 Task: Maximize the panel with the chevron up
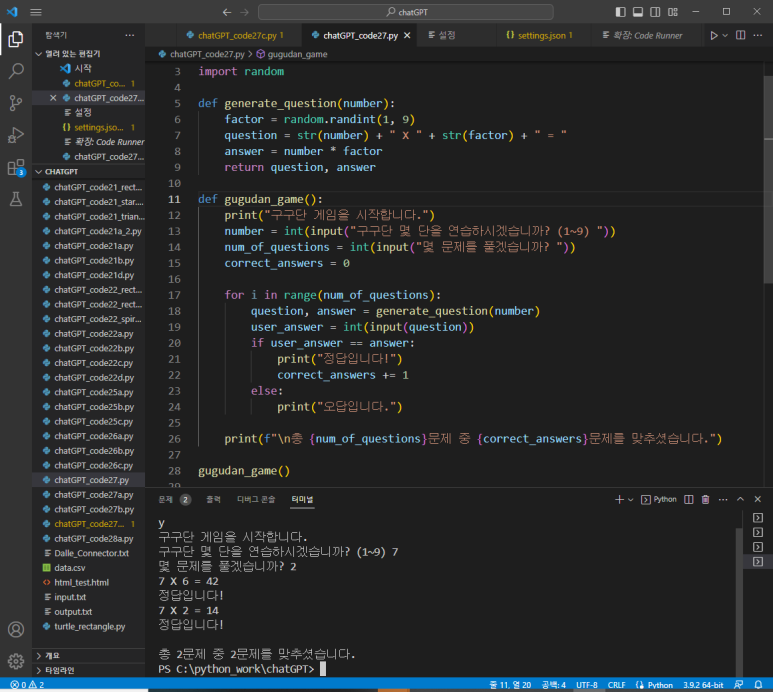pos(740,500)
